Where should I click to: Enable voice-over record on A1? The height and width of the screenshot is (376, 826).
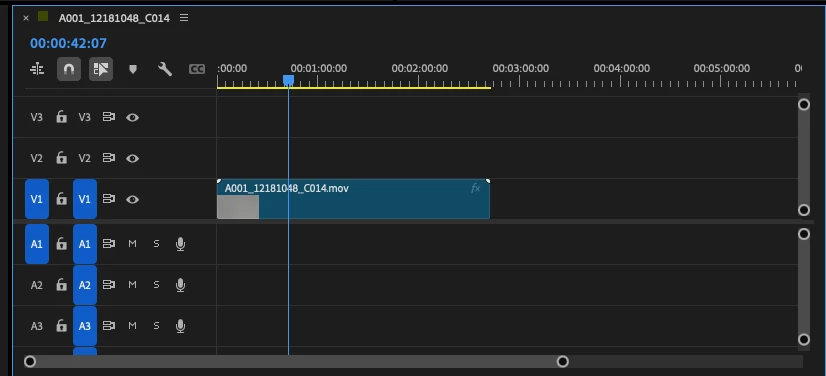[180, 244]
